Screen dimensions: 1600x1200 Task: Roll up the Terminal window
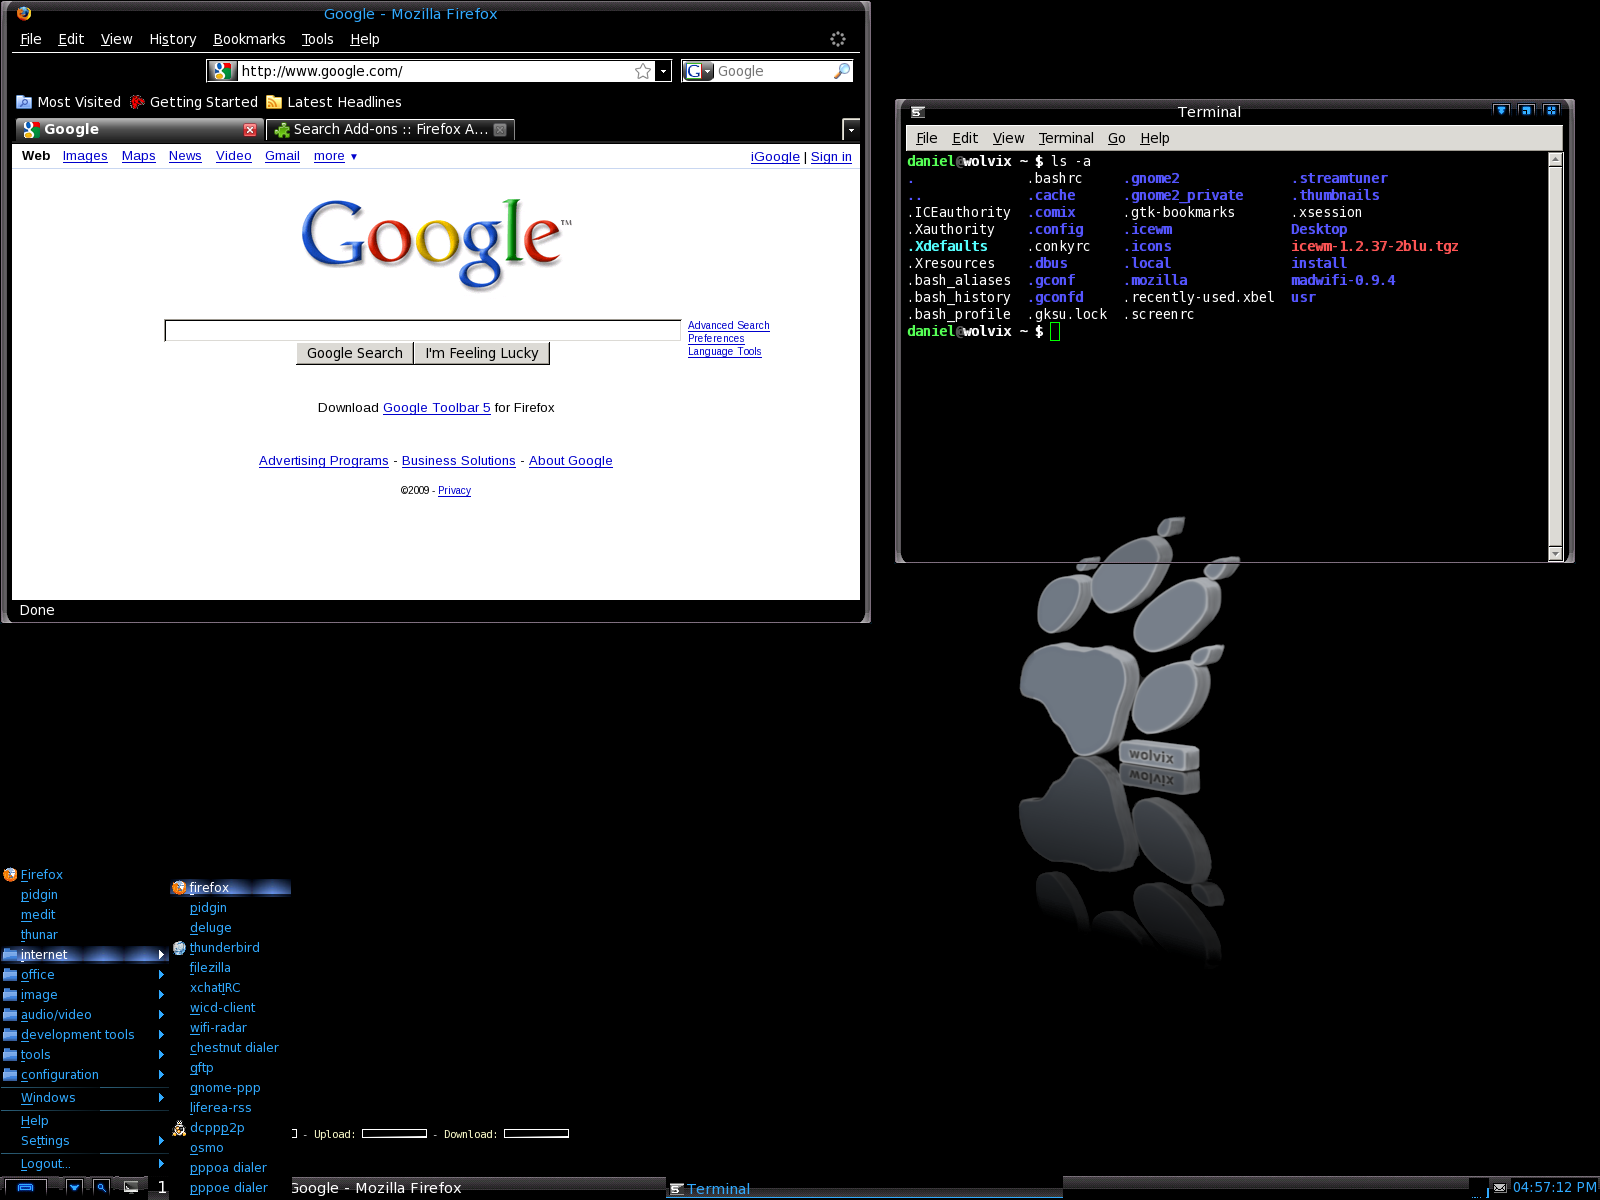click(1502, 111)
